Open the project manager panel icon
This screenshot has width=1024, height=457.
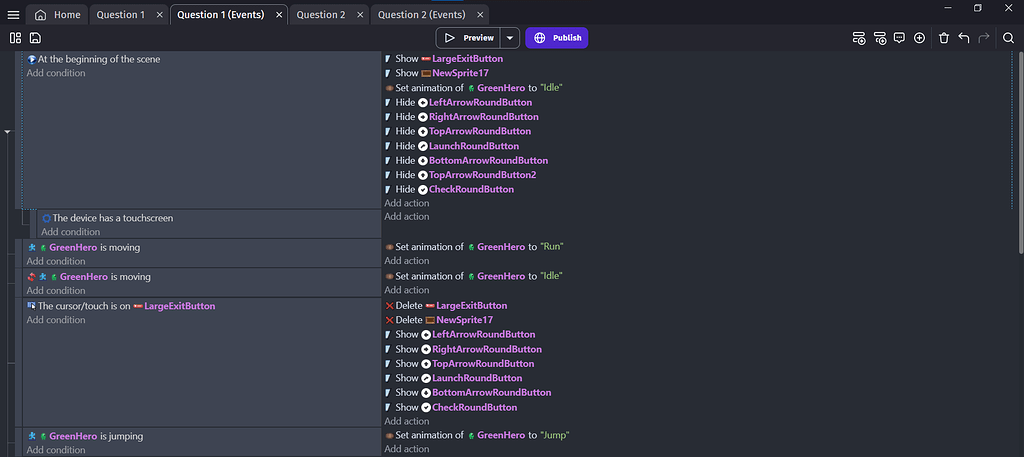15,38
